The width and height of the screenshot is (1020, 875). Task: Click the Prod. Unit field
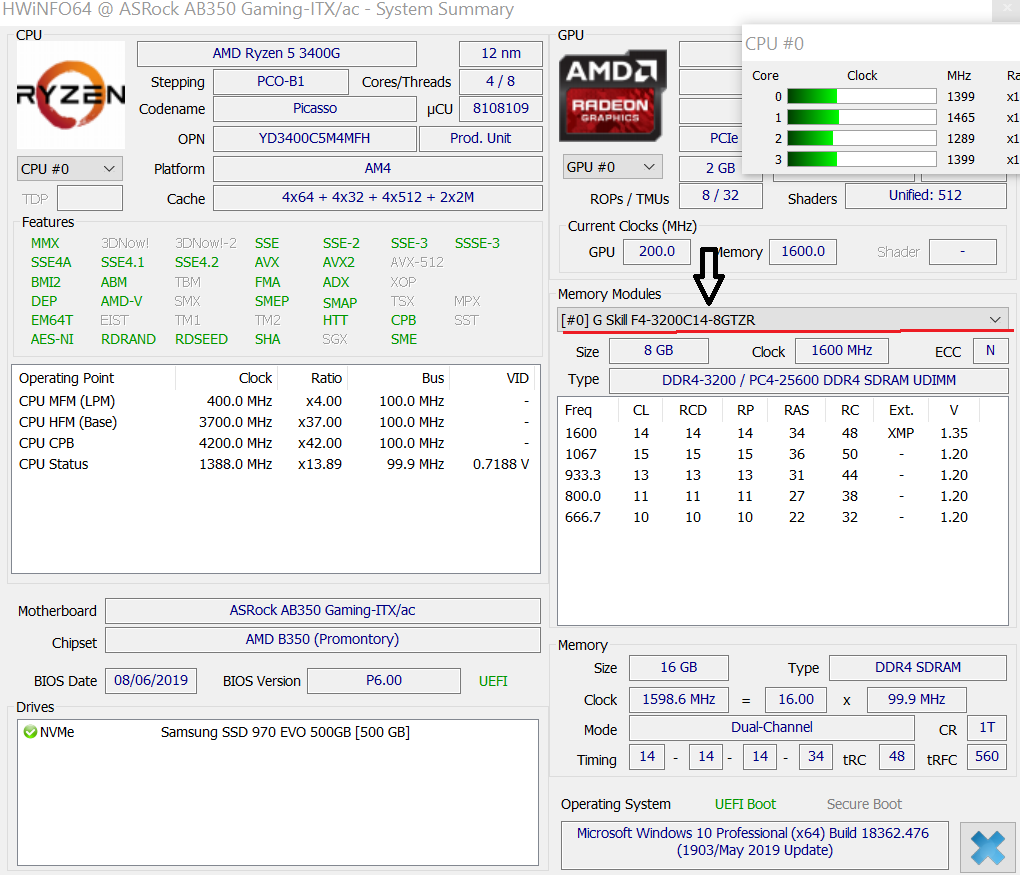481,139
